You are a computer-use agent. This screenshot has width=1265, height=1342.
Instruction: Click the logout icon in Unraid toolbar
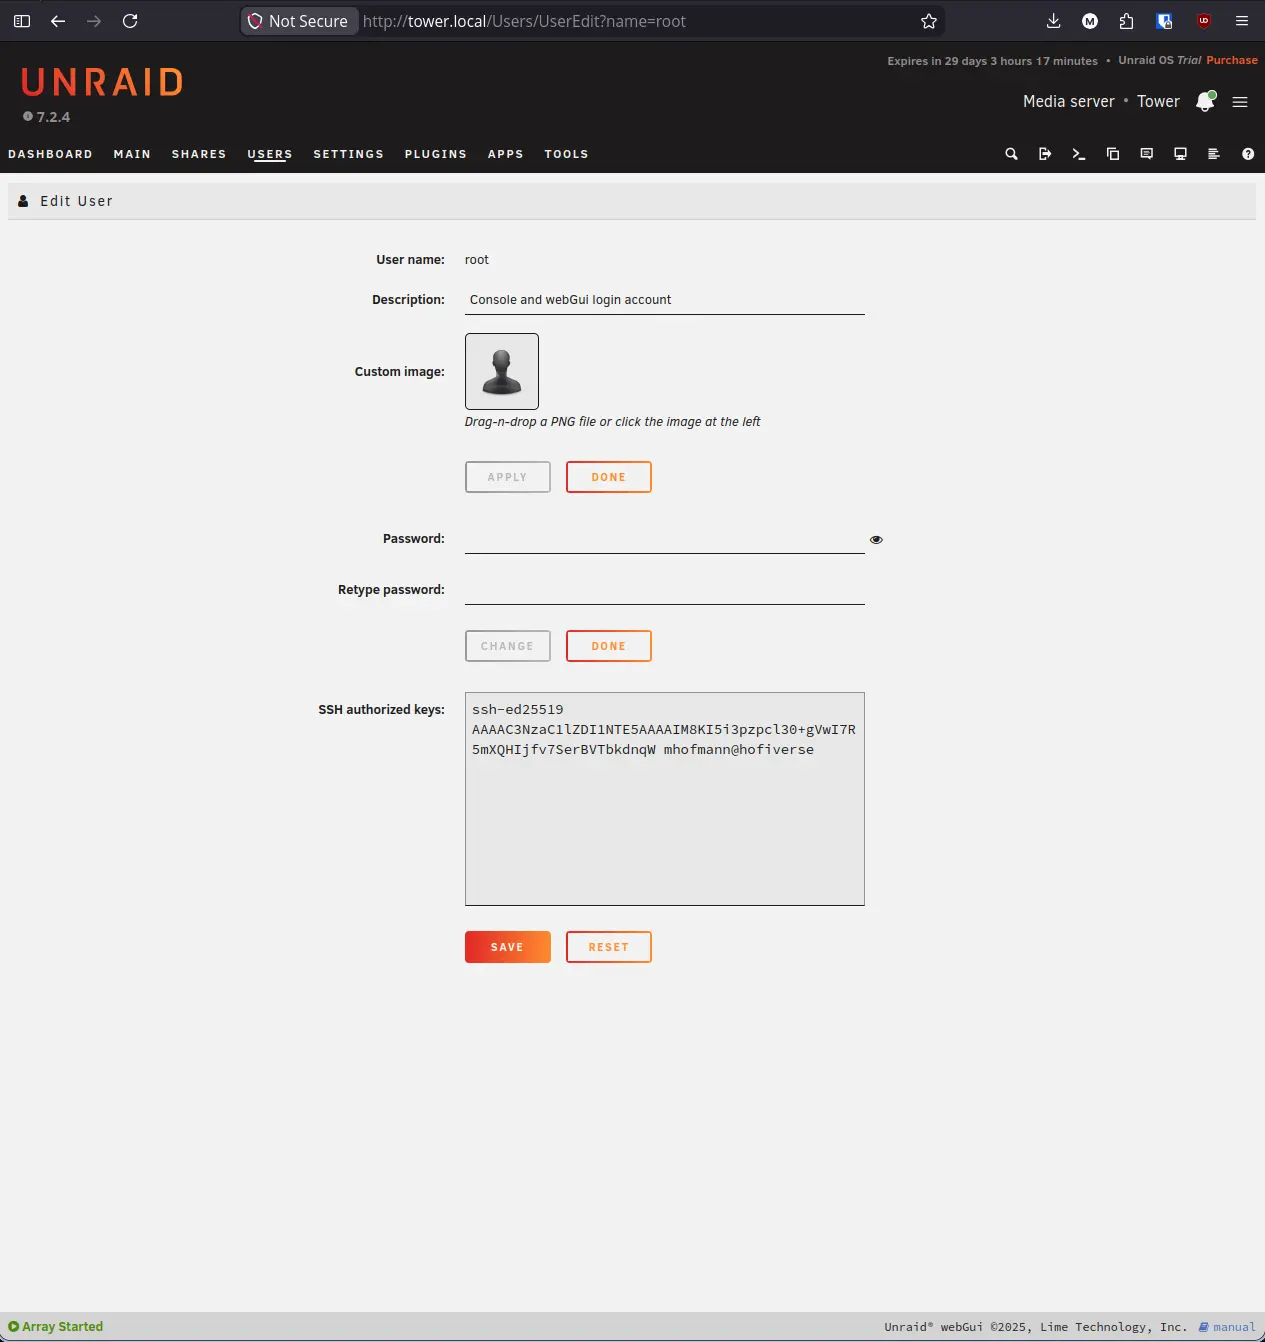pyautogui.click(x=1045, y=154)
